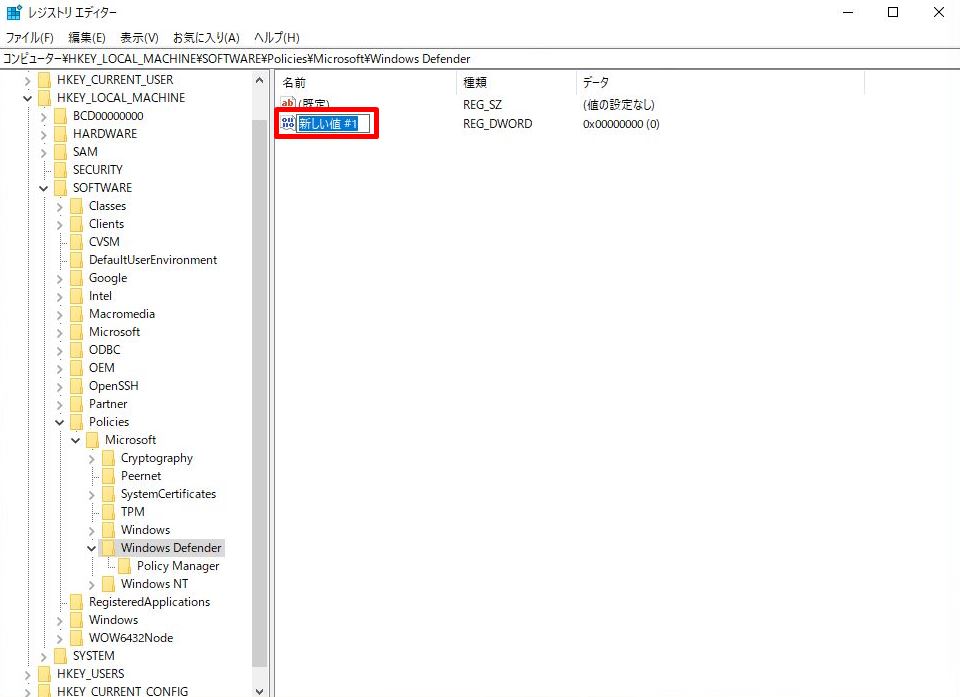The height and width of the screenshot is (697, 960).
Task: Click the CVSM folder icon
Action: pyautogui.click(x=77, y=242)
